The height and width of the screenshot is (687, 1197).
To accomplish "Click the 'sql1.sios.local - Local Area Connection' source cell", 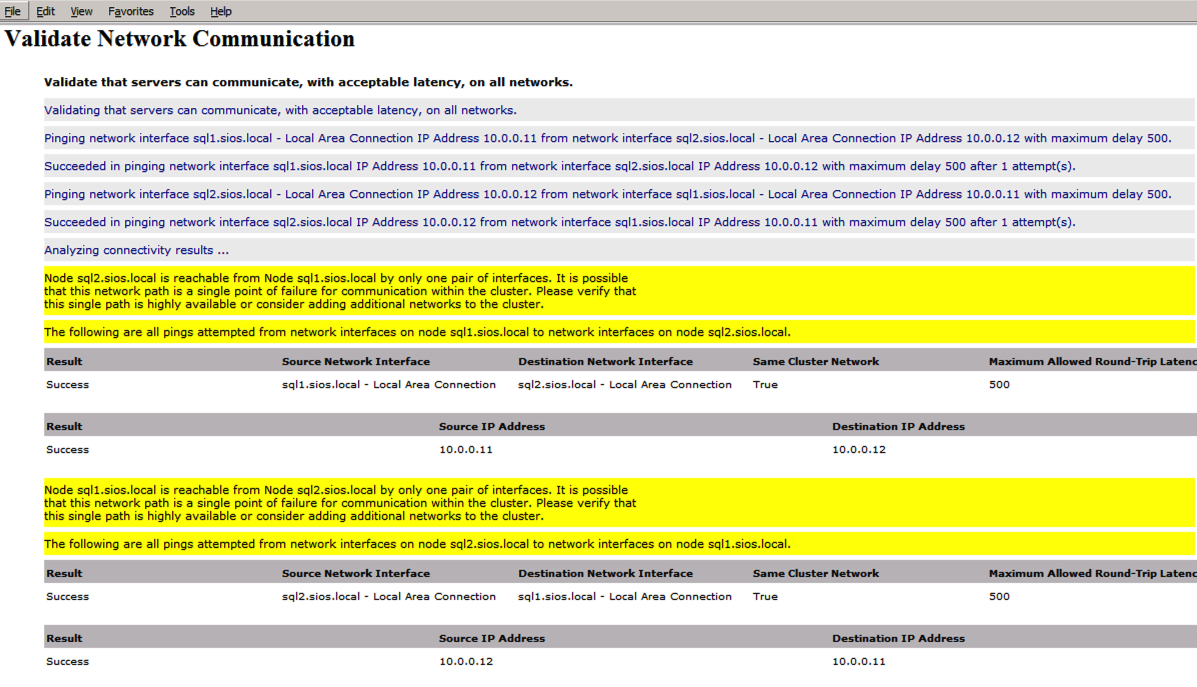I will tap(388, 384).
